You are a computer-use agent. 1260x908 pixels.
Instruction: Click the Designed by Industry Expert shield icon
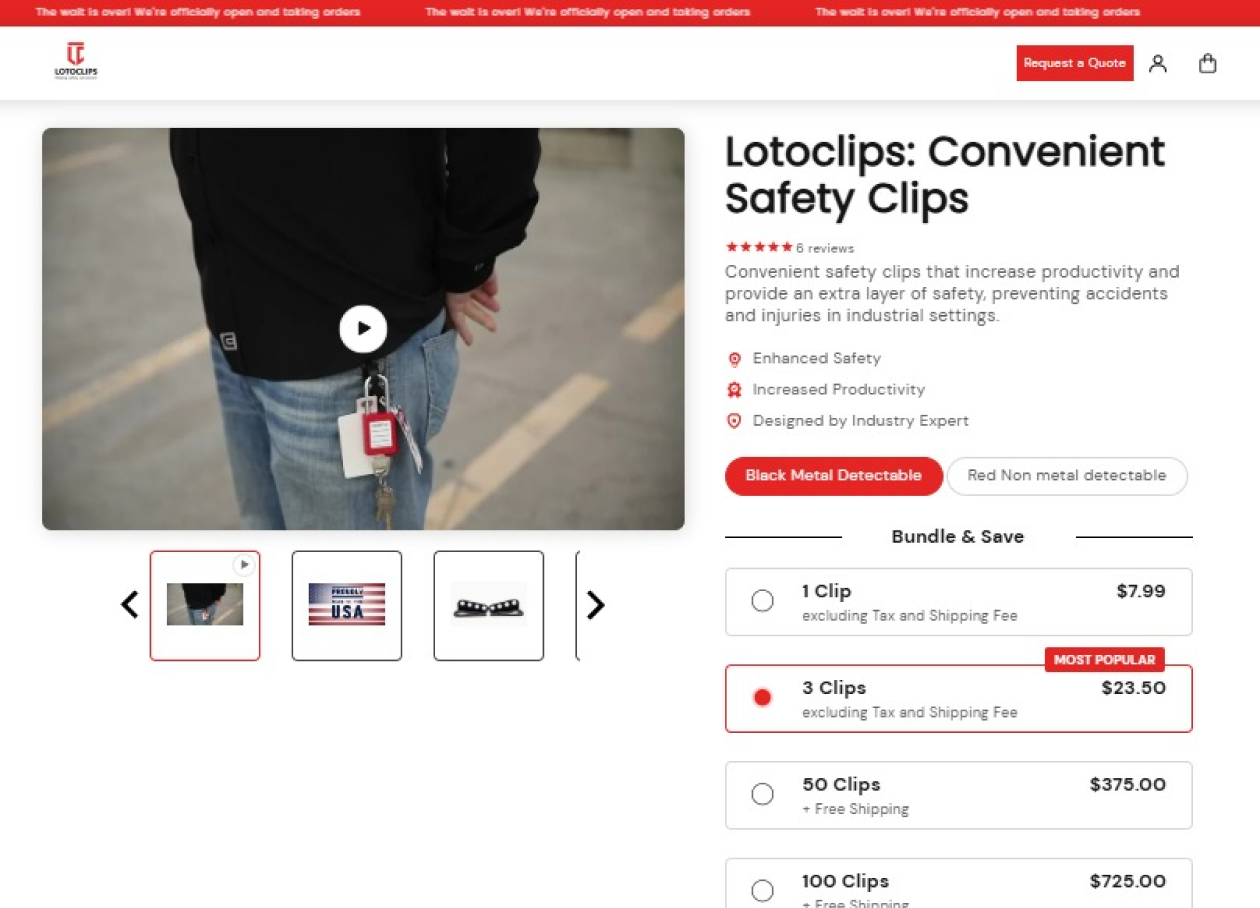(734, 421)
